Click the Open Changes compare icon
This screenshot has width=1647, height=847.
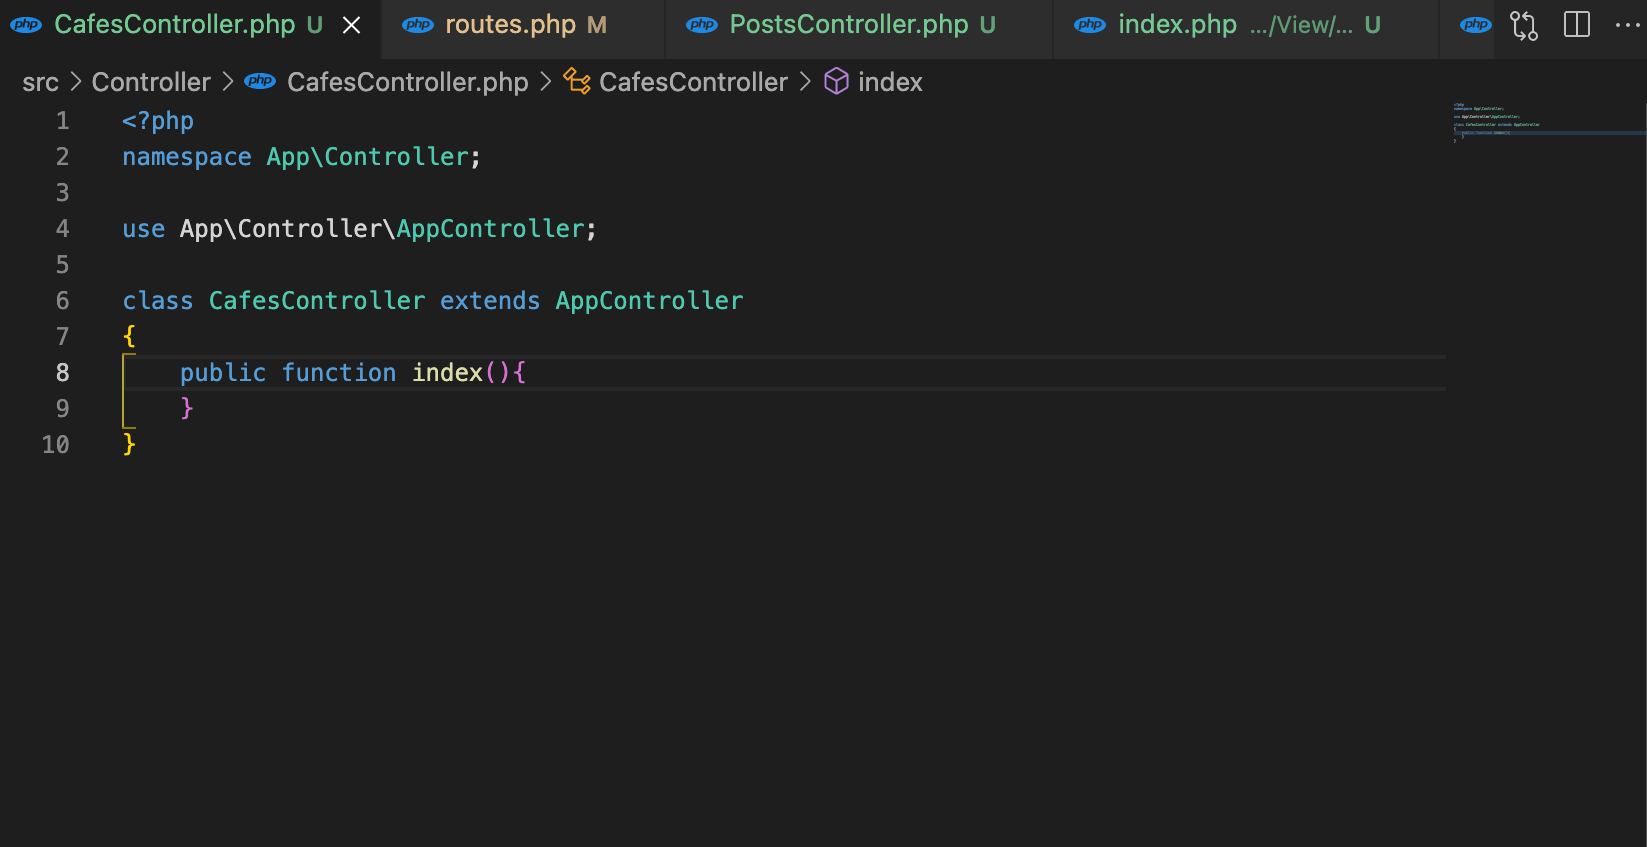1523,25
